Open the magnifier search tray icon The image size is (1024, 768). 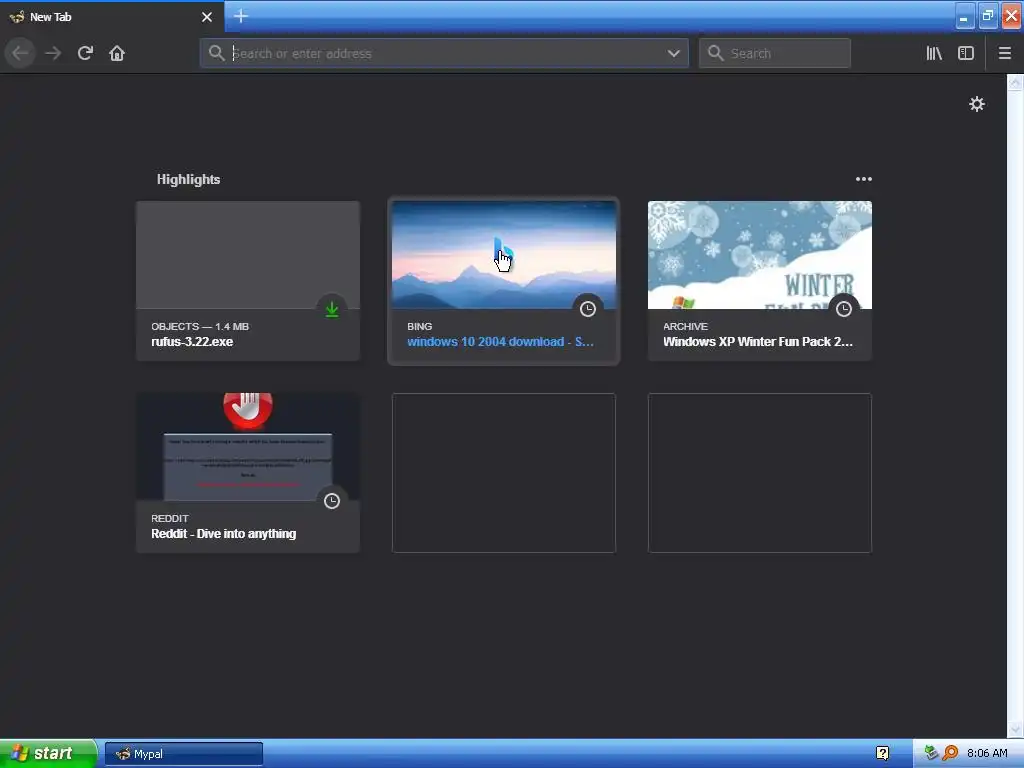coord(950,754)
